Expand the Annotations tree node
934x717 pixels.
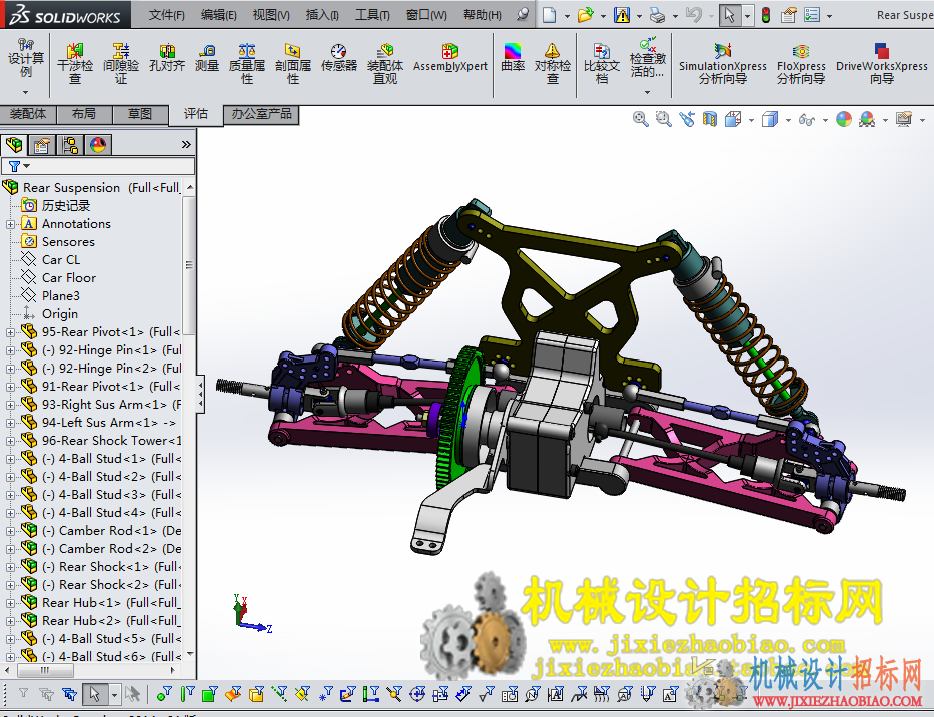pos(10,225)
